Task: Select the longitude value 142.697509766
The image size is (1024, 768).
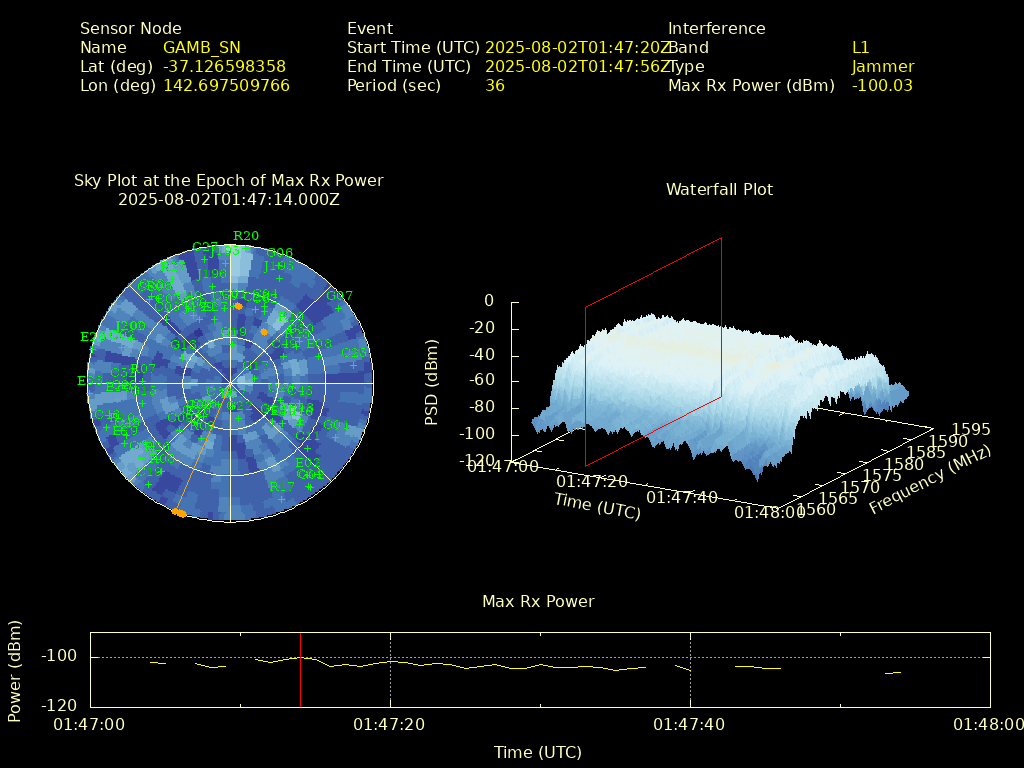Action: coord(226,85)
